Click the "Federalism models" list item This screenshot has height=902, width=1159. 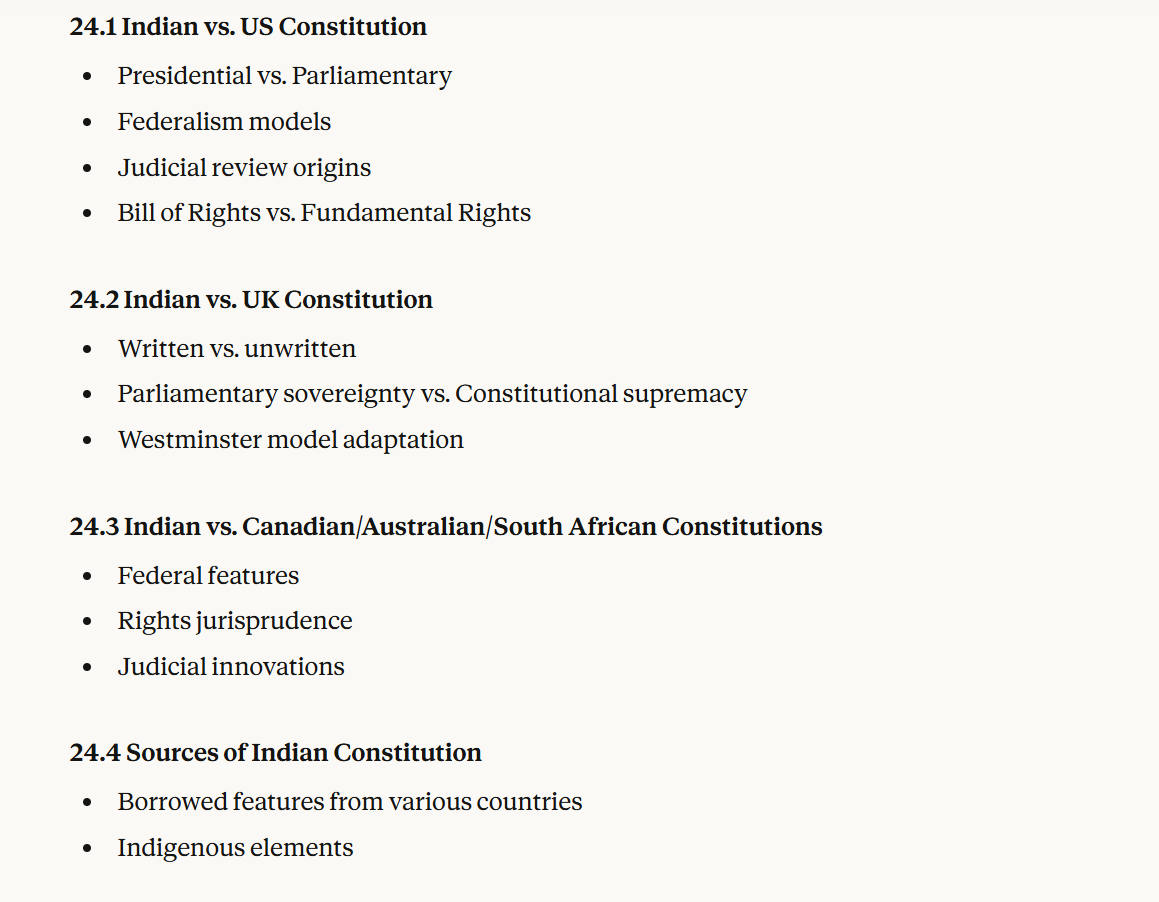[224, 122]
